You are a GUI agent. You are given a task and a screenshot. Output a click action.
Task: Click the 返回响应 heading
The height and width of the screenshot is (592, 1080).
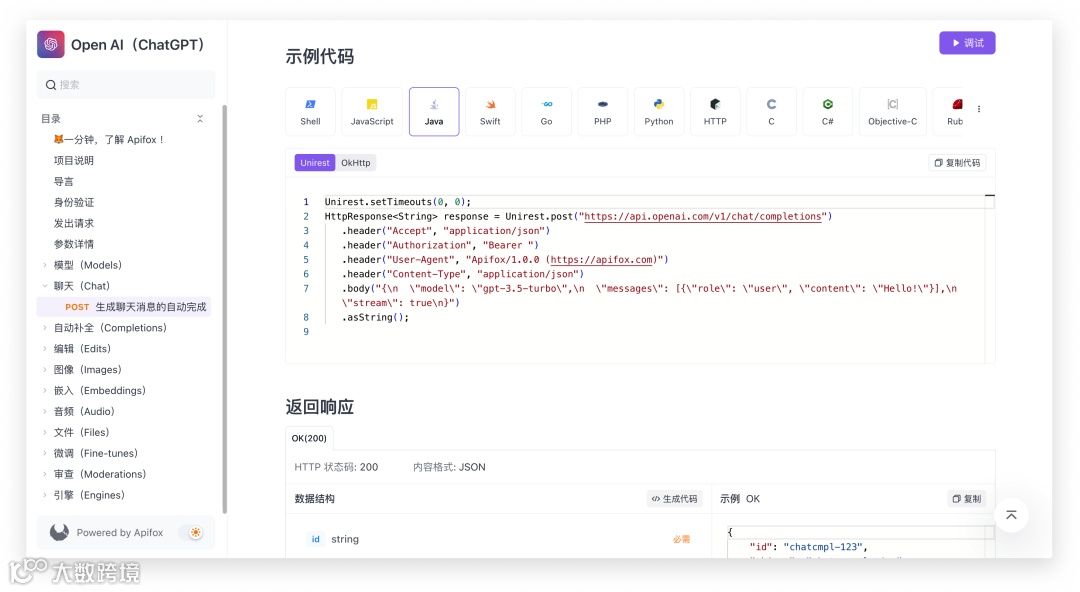320,407
